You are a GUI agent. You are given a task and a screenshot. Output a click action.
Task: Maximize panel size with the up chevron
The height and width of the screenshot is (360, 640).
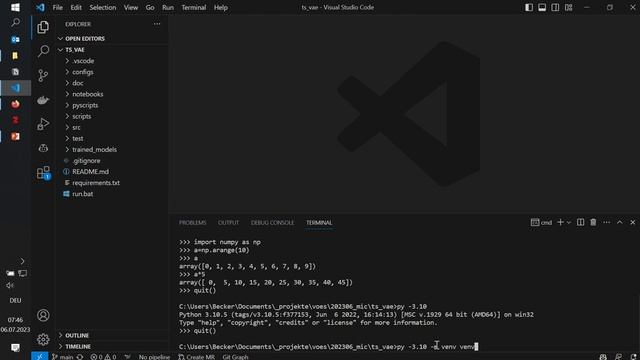(x=620, y=222)
